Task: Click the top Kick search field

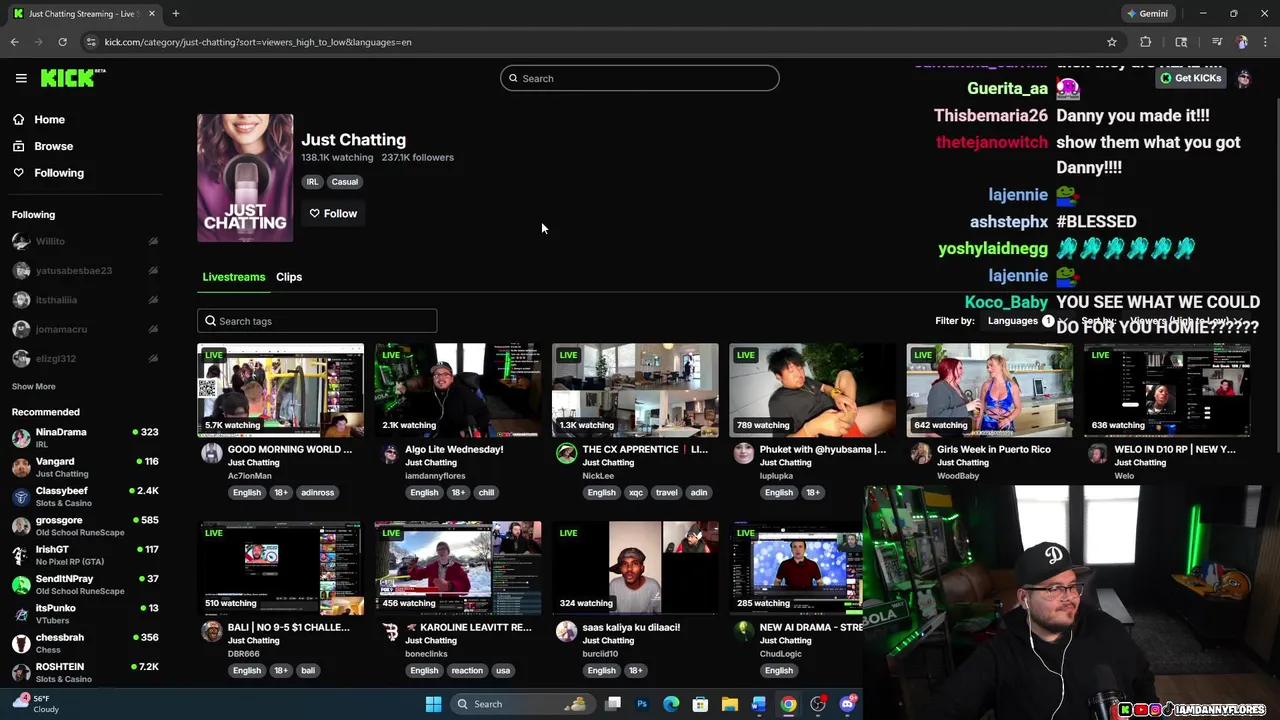Action: pos(640,78)
